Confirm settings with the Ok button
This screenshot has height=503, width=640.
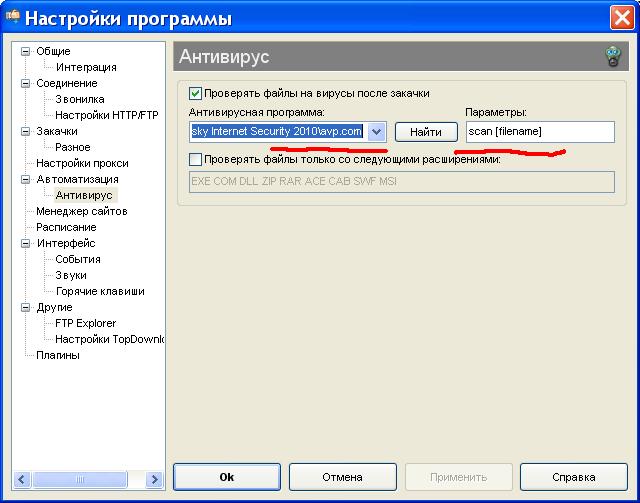coord(227,477)
